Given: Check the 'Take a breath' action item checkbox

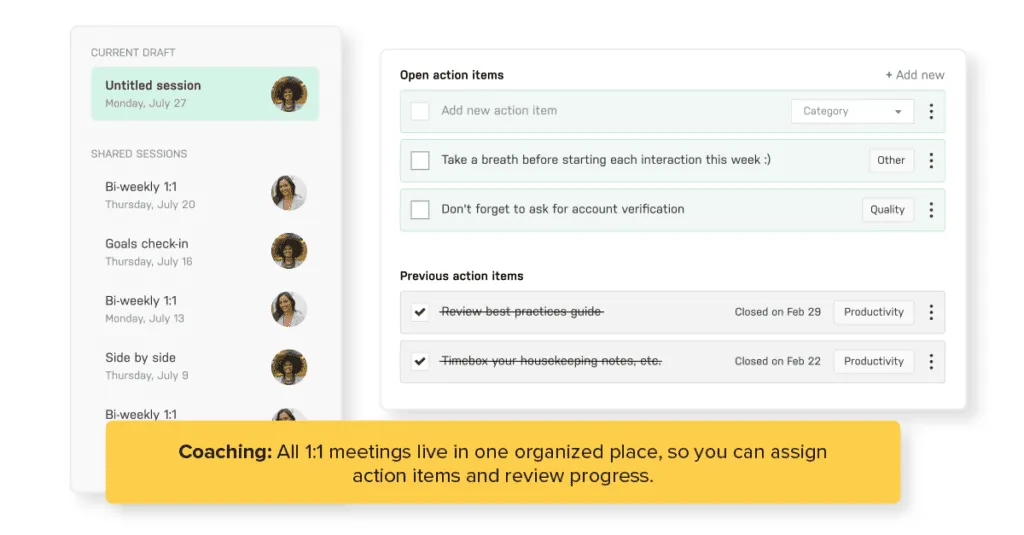Looking at the screenshot, I should [x=421, y=160].
